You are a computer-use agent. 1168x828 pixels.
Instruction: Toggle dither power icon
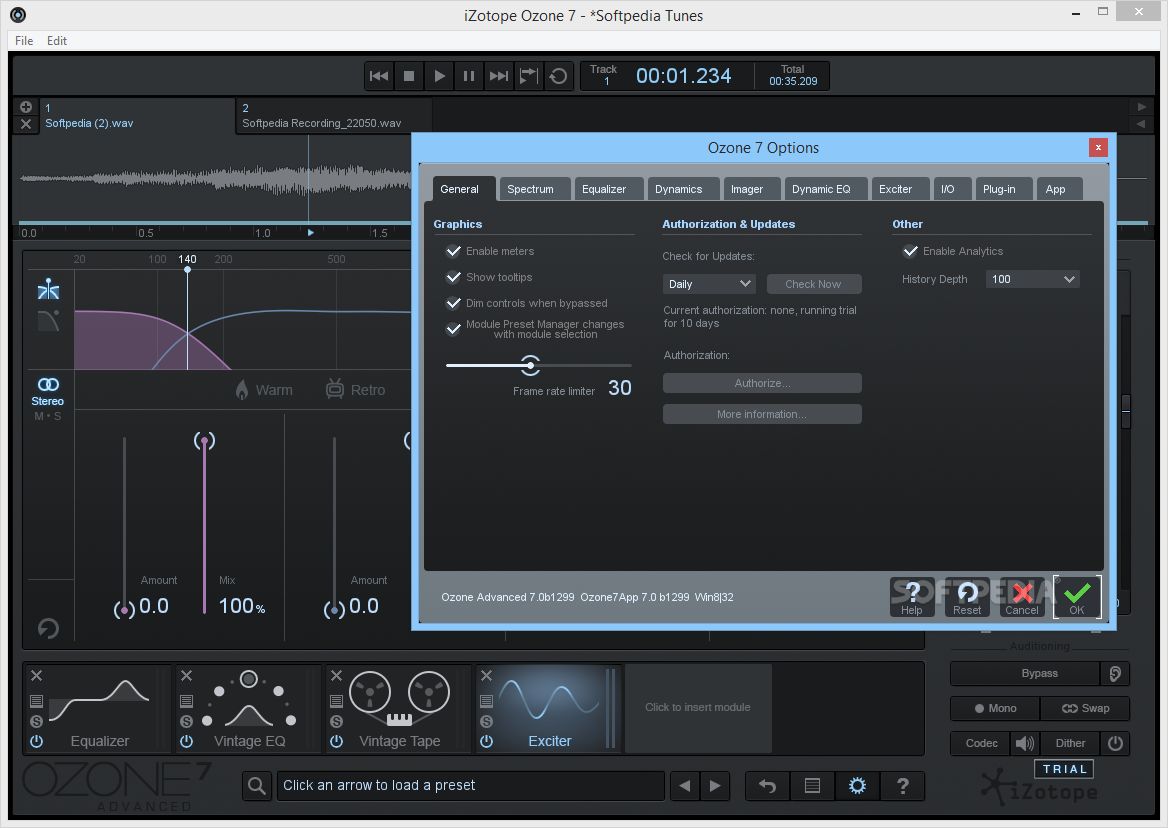1115,743
